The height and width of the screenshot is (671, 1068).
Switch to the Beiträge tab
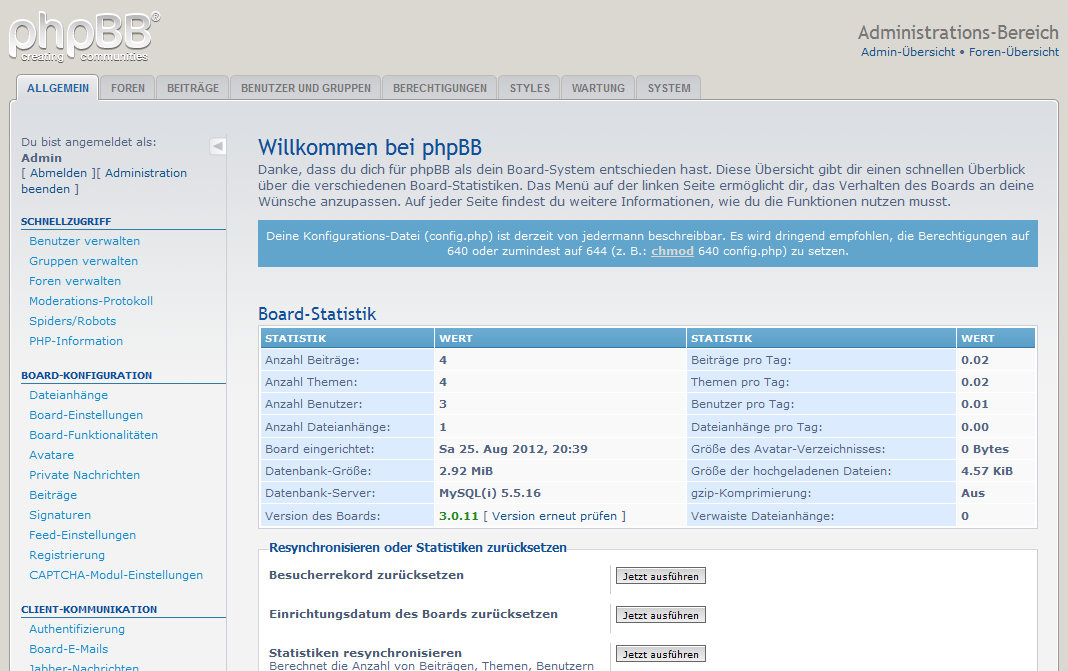[x=193, y=88]
